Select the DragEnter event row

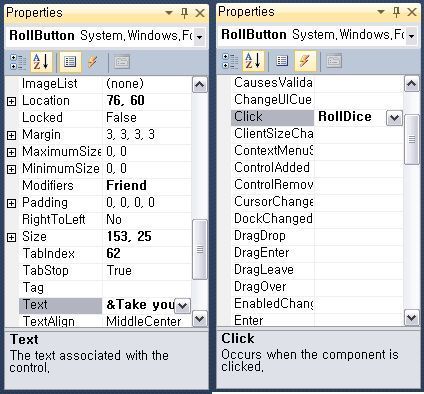317,253
